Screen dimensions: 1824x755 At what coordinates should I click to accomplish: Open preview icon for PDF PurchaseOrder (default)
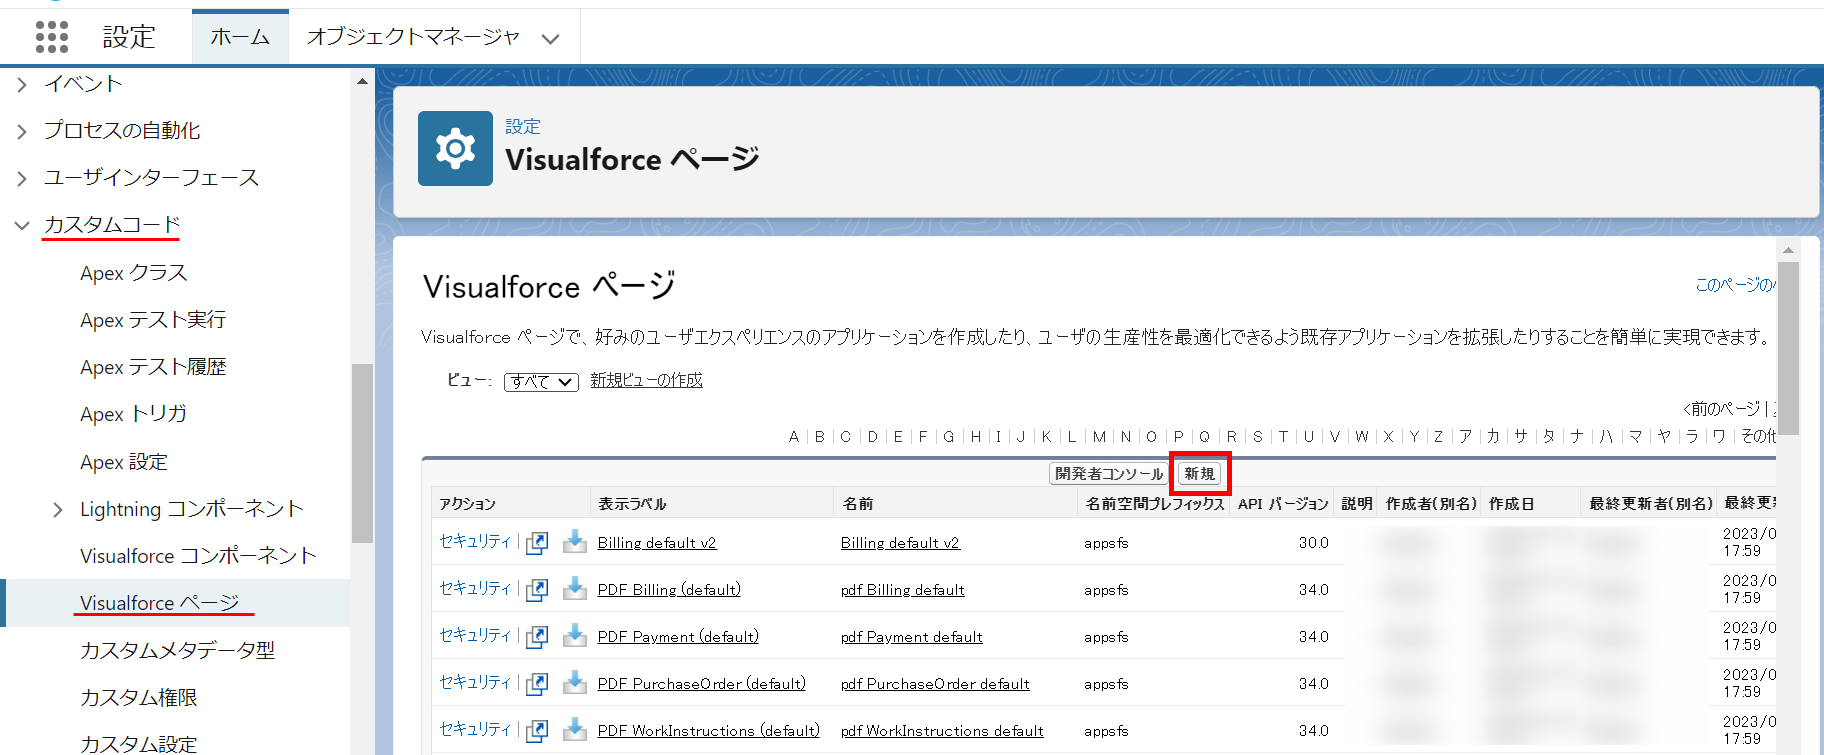point(537,684)
